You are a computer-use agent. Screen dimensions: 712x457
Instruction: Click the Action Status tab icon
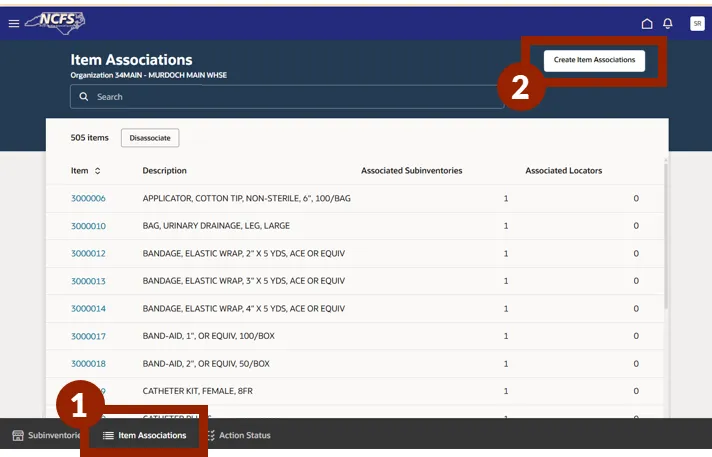tap(210, 436)
